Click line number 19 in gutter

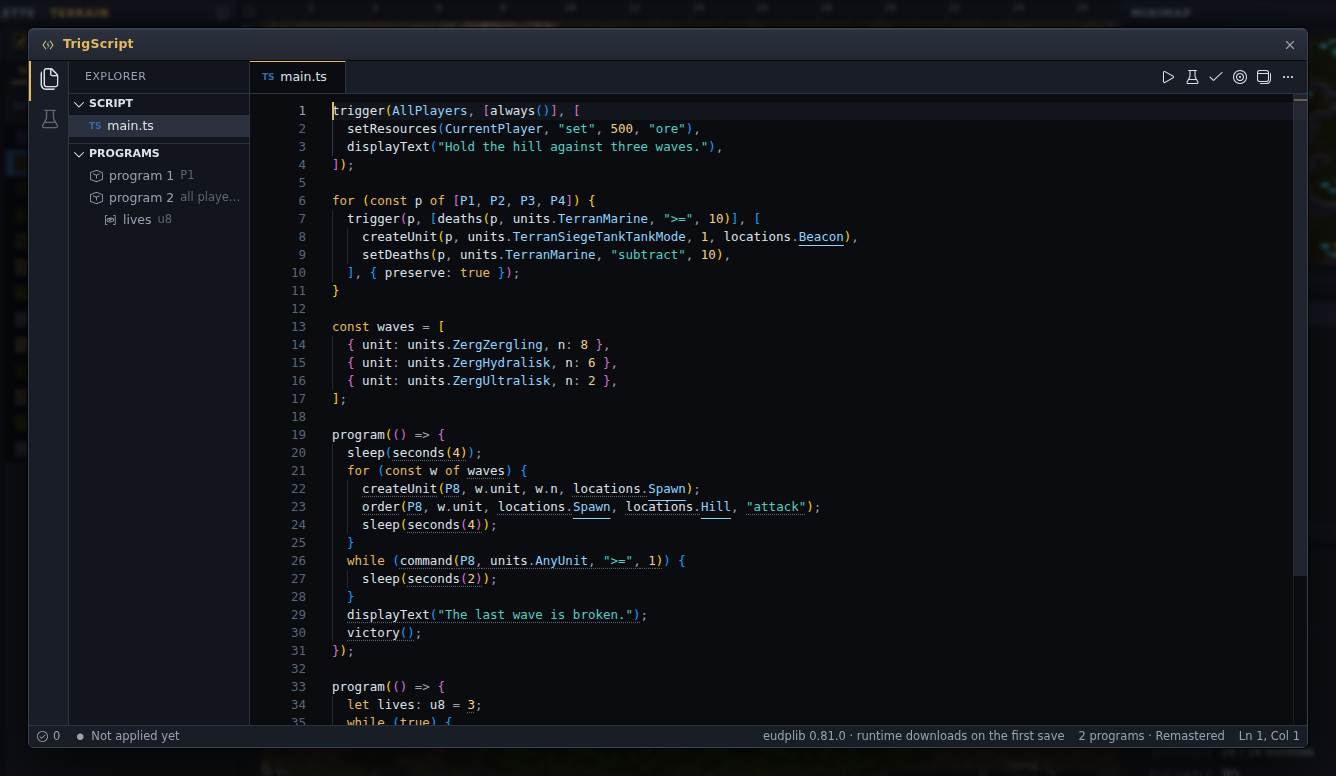(x=299, y=435)
